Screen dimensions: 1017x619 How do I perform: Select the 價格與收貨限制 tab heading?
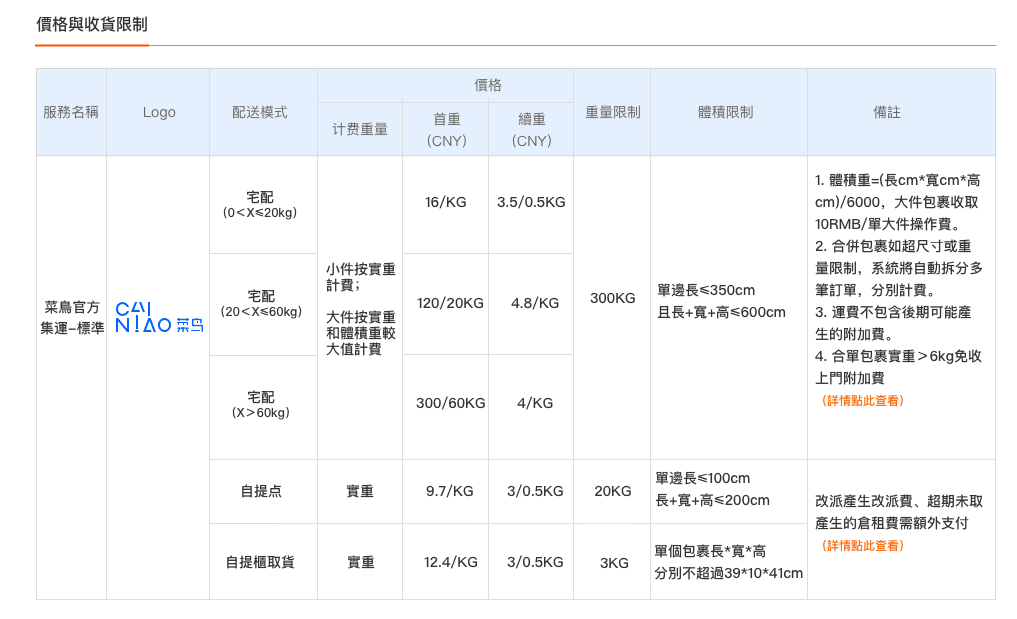pyautogui.click(x=92, y=25)
